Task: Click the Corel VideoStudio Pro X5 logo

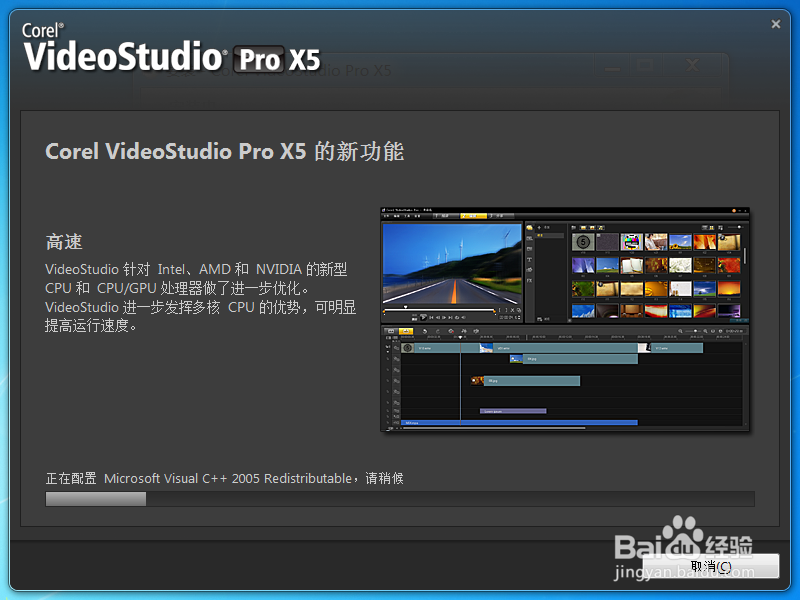Action: (171, 47)
